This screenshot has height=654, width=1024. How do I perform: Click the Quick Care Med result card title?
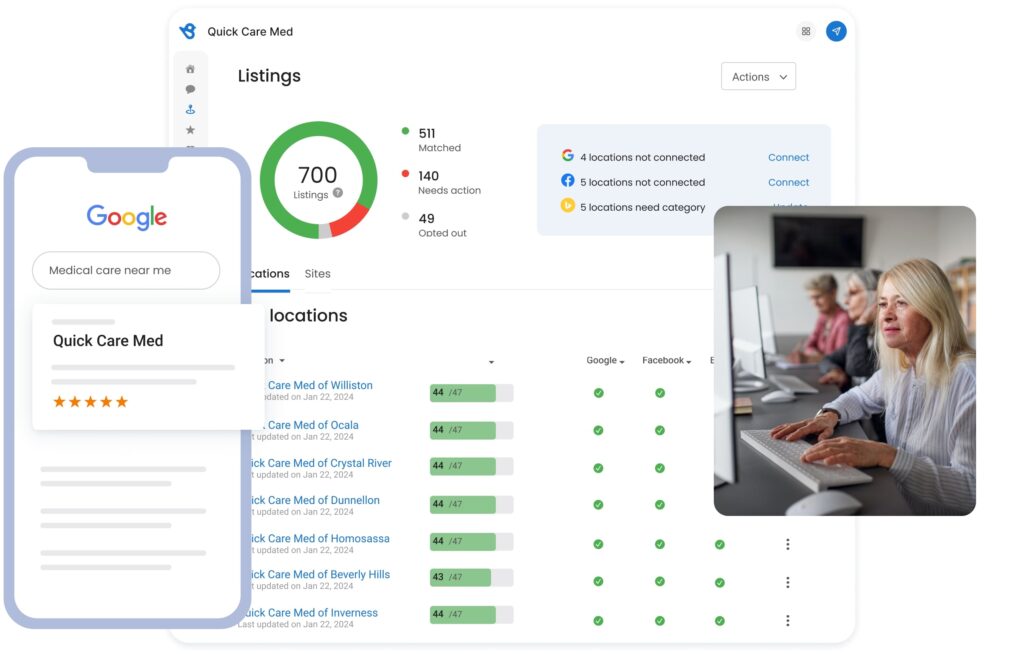[x=108, y=341]
